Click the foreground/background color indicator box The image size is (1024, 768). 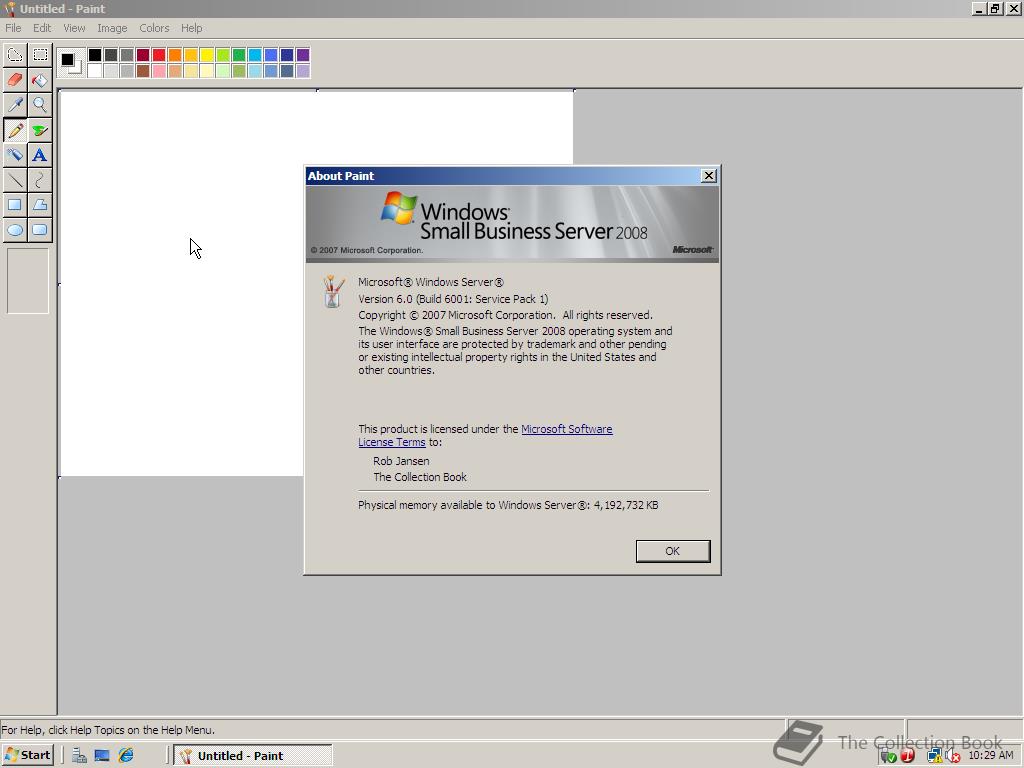click(x=71, y=63)
